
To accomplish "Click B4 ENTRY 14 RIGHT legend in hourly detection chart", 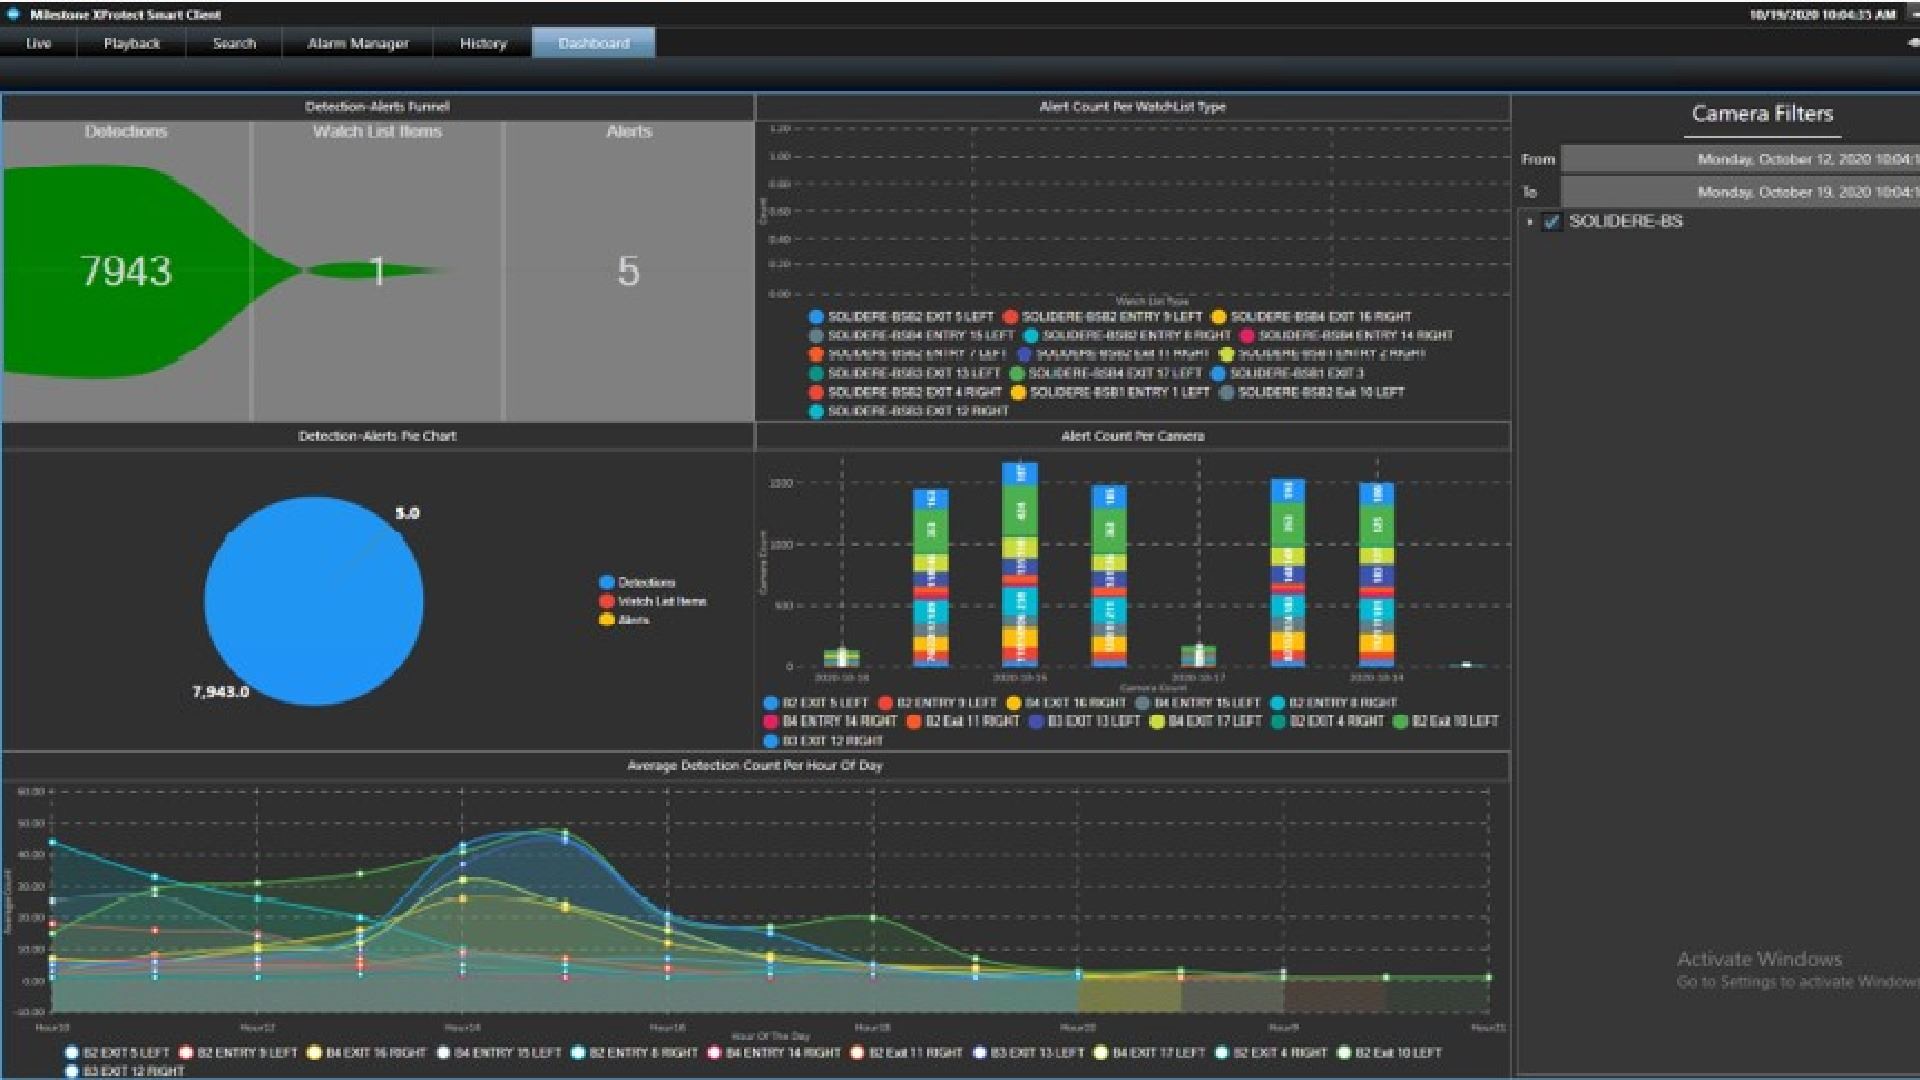I will click(x=775, y=1053).
